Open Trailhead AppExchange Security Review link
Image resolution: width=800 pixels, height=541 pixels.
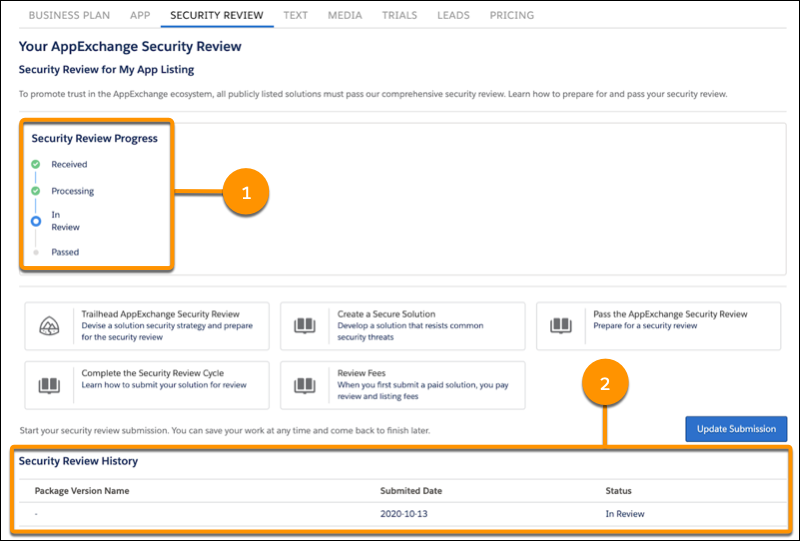160,314
